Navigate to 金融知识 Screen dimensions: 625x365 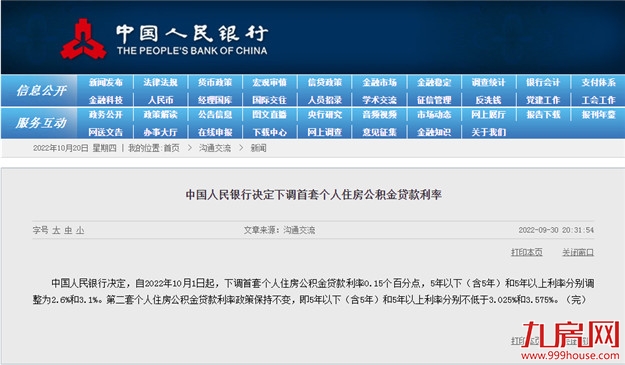434,132
